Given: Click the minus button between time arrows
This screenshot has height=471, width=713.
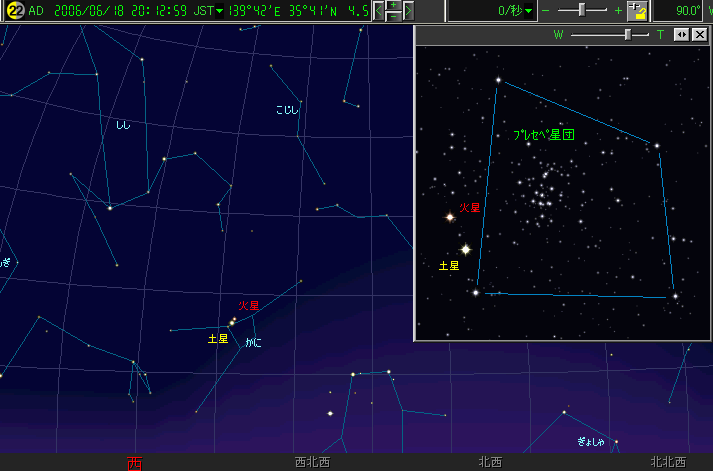Looking at the screenshot, I should 394,17.
